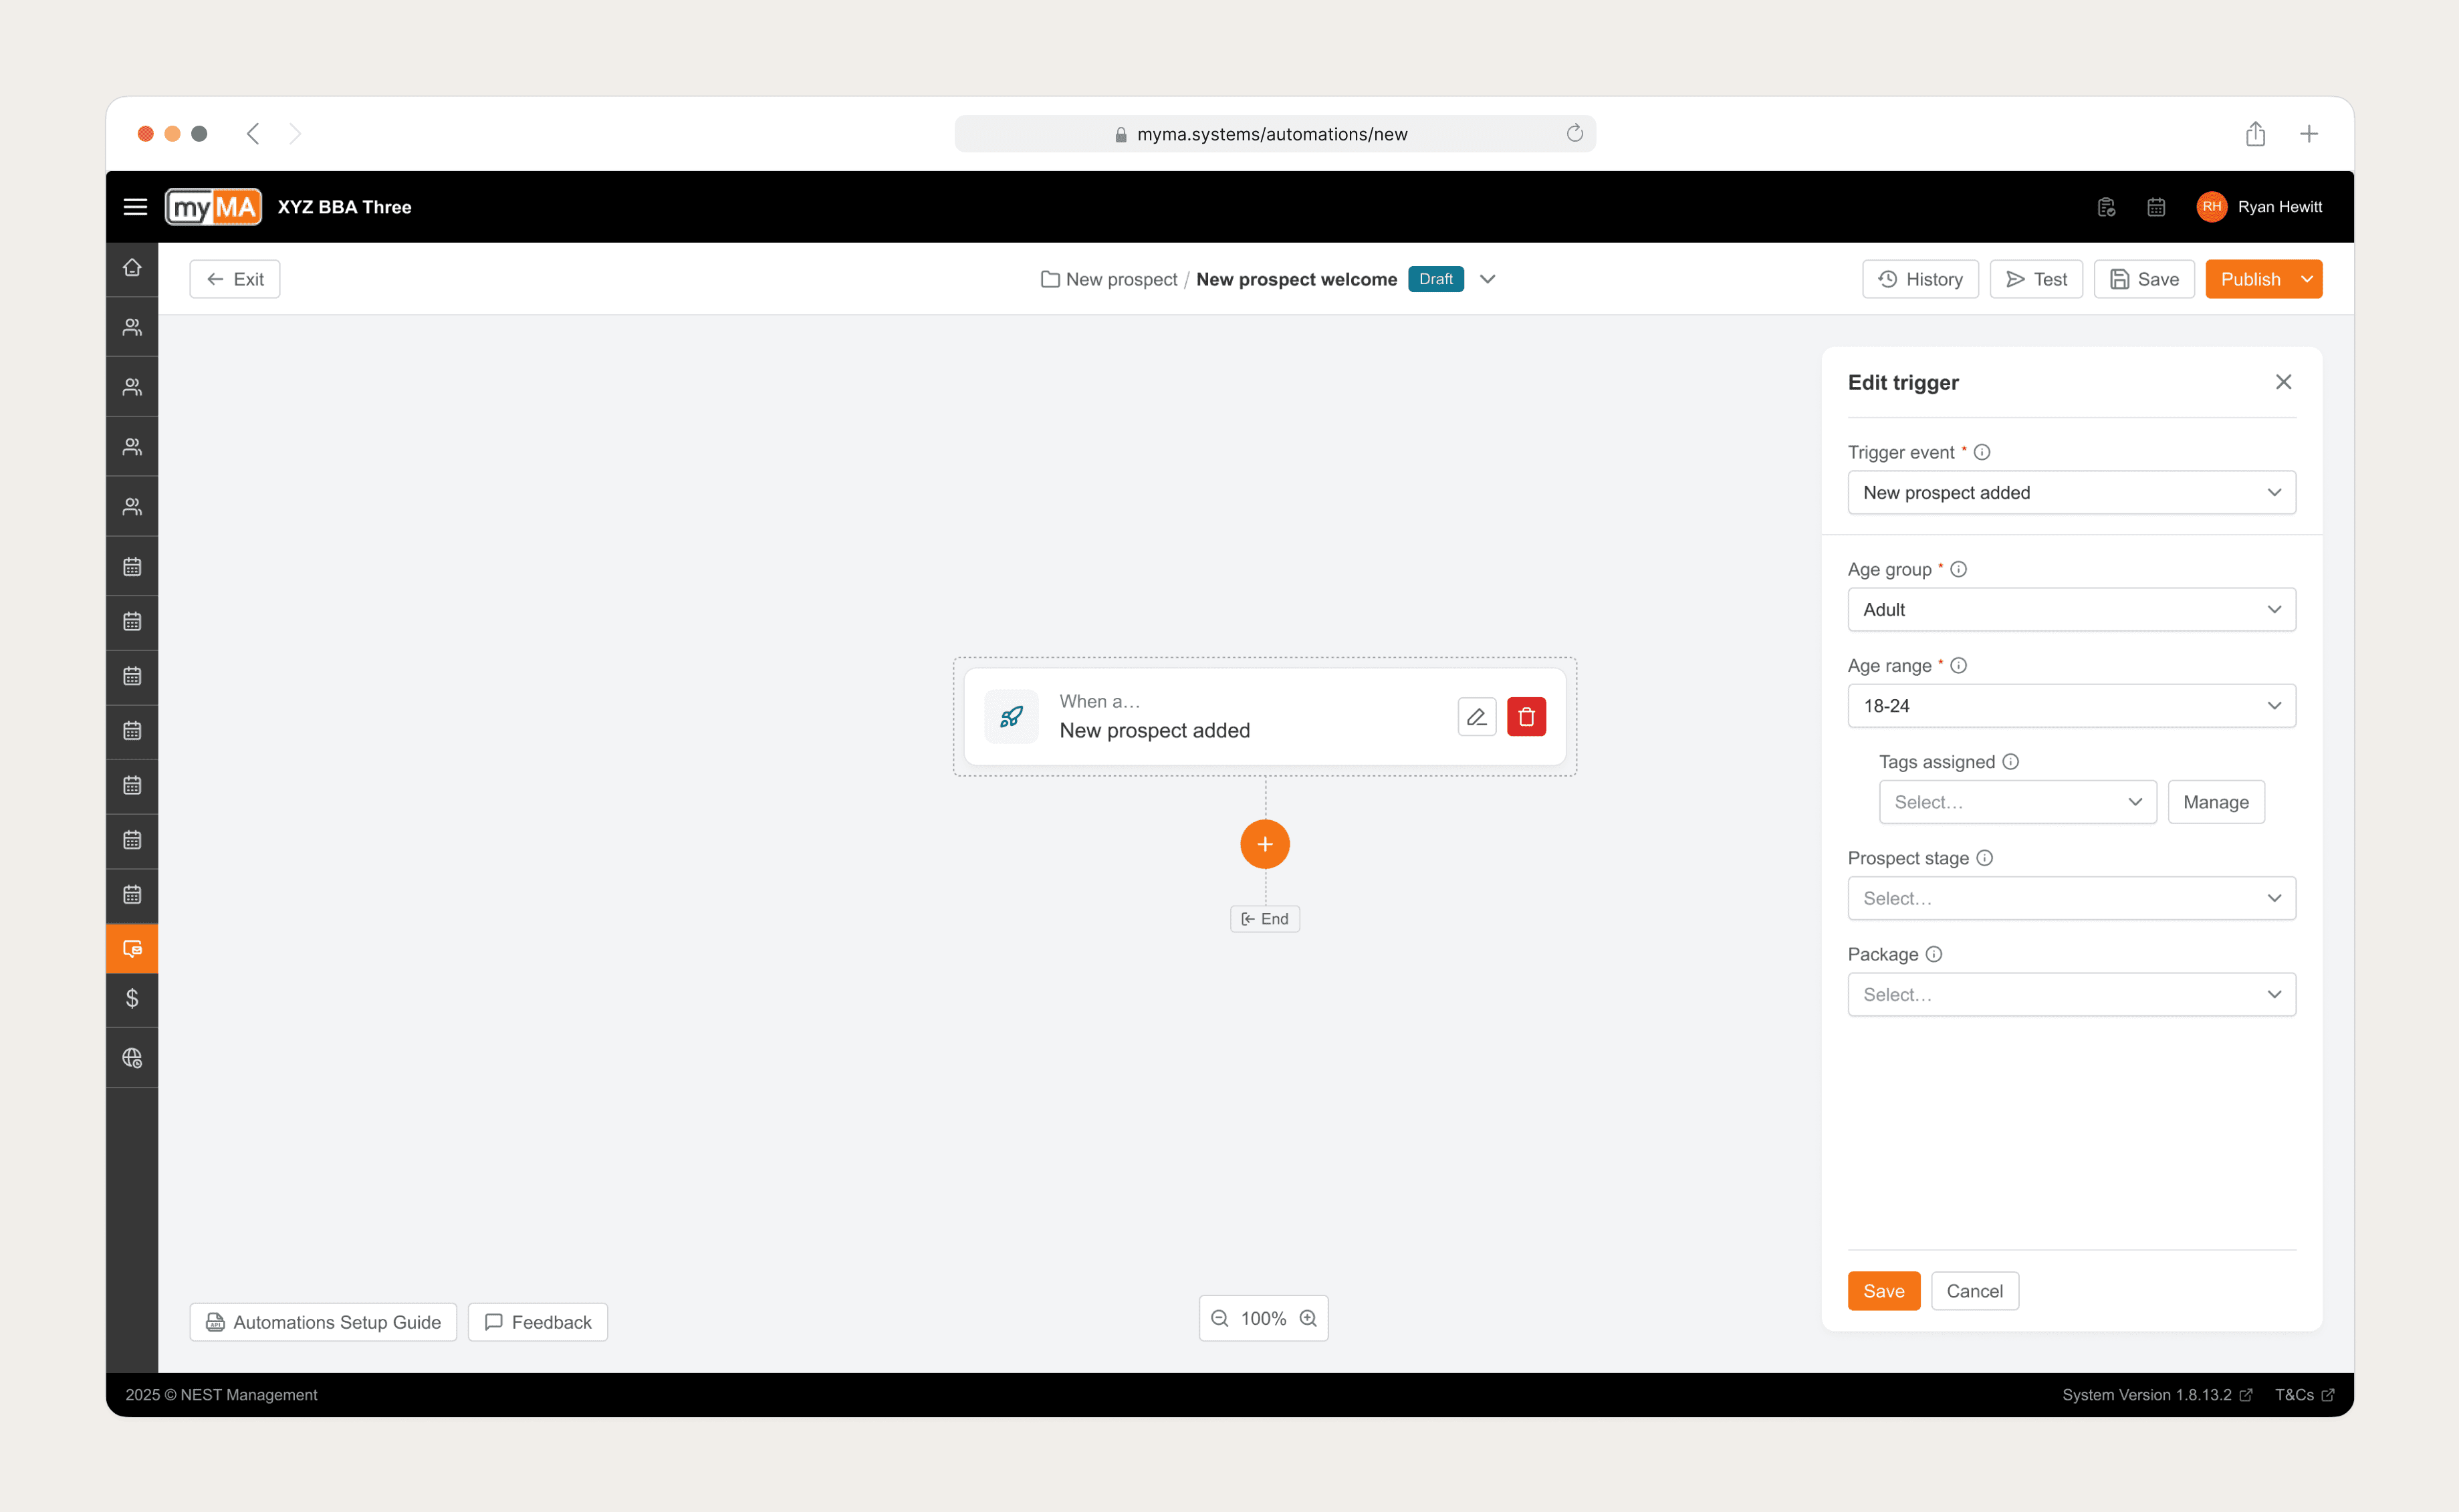Open the Tags assigned select dropdown
The height and width of the screenshot is (1512, 2459).
pos(2017,802)
